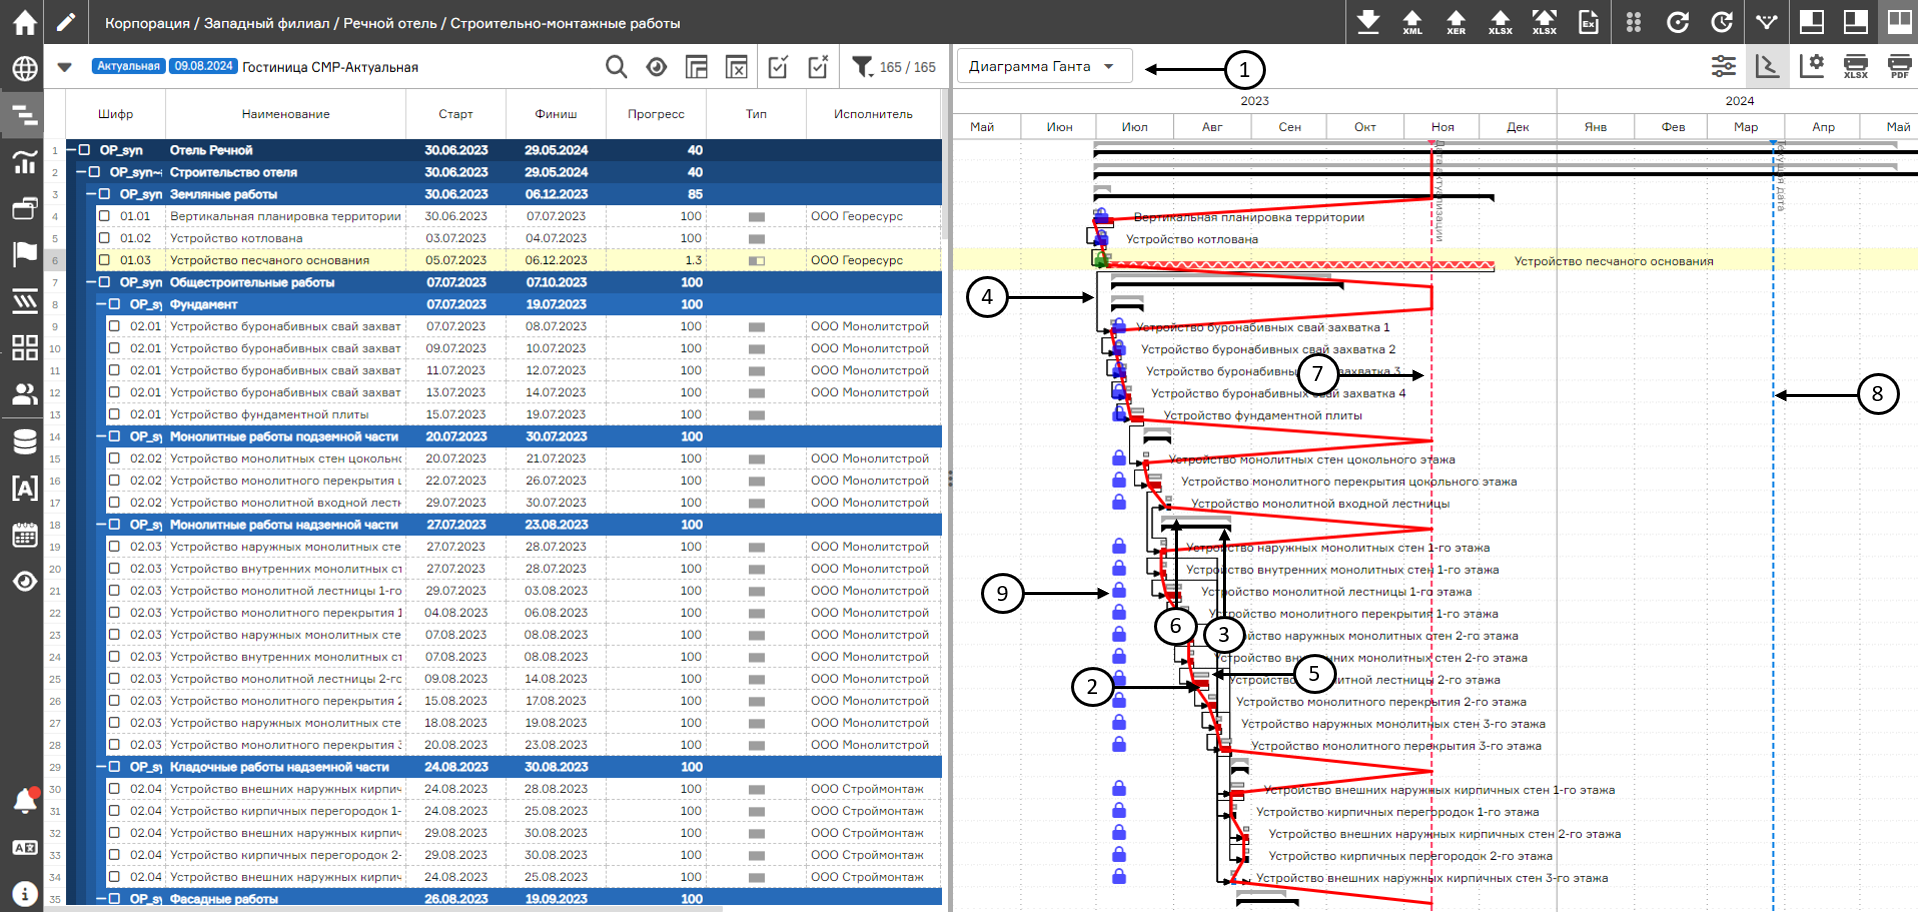
Task: Click the deselect all checkbox icon
Action: tap(818, 67)
